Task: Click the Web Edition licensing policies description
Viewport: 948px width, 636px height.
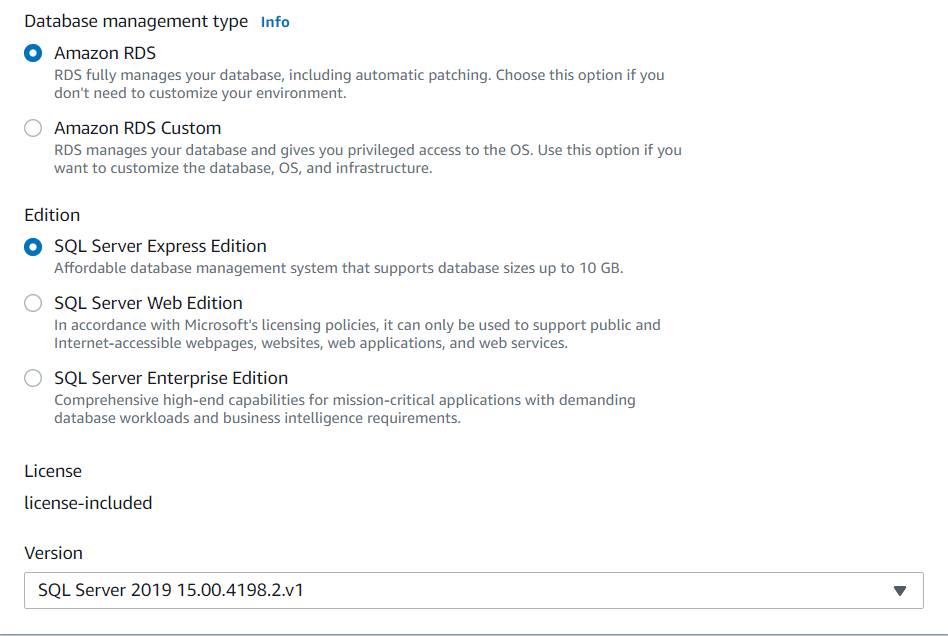Action: (357, 334)
